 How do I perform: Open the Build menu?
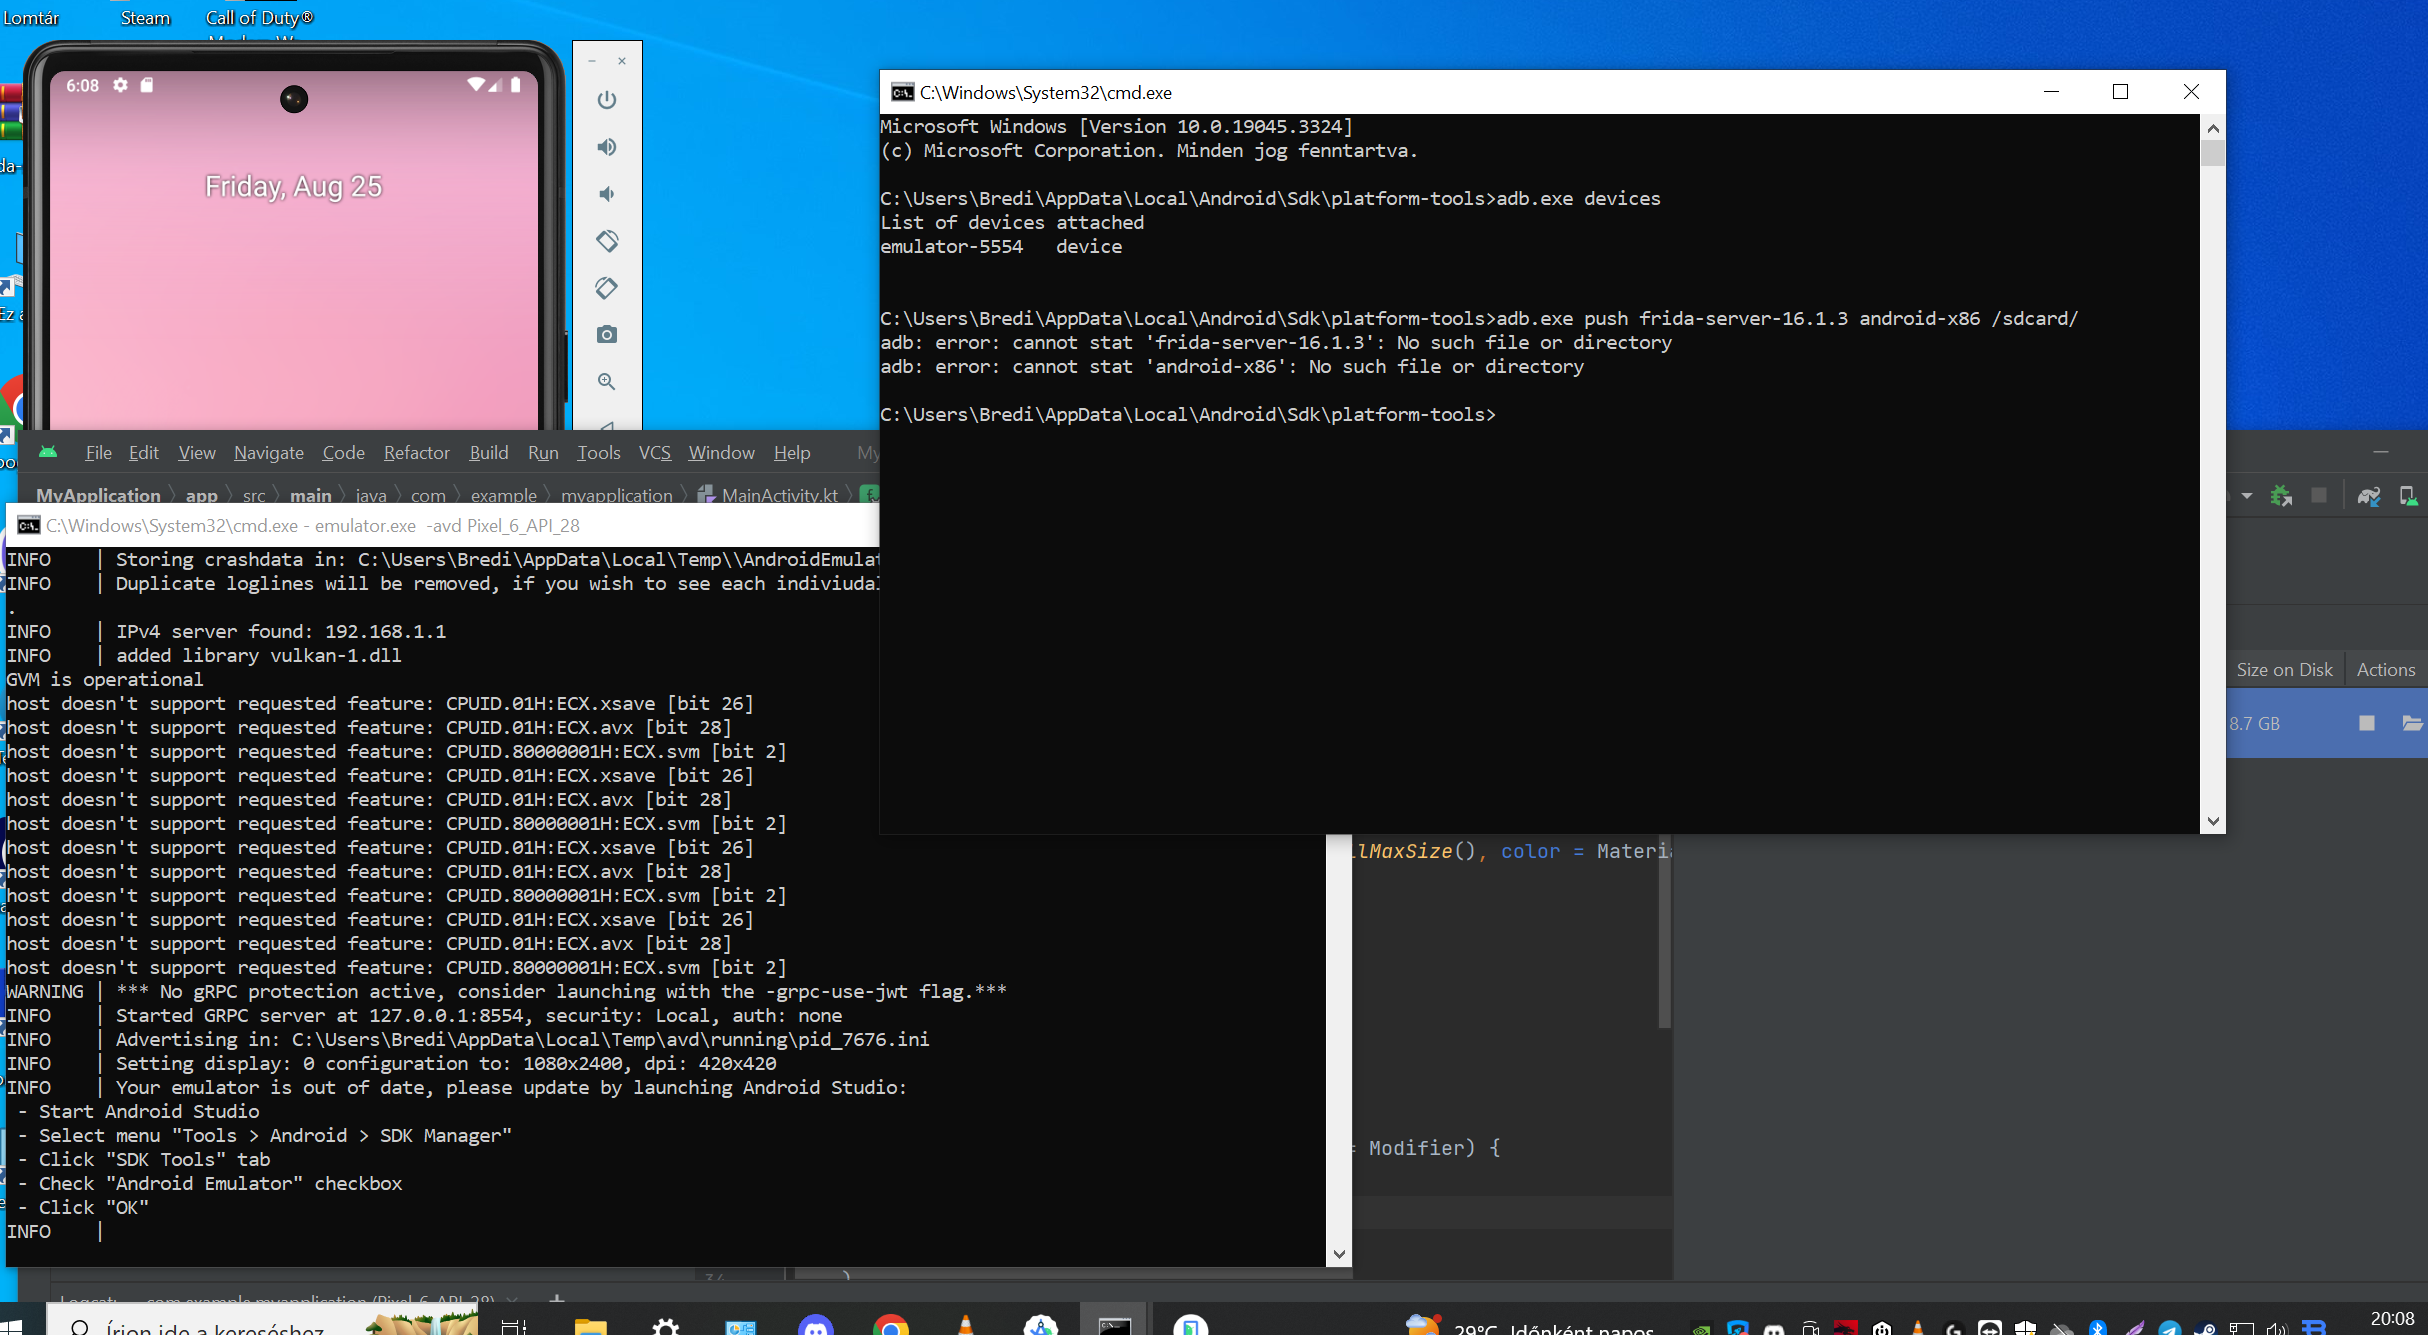488,453
